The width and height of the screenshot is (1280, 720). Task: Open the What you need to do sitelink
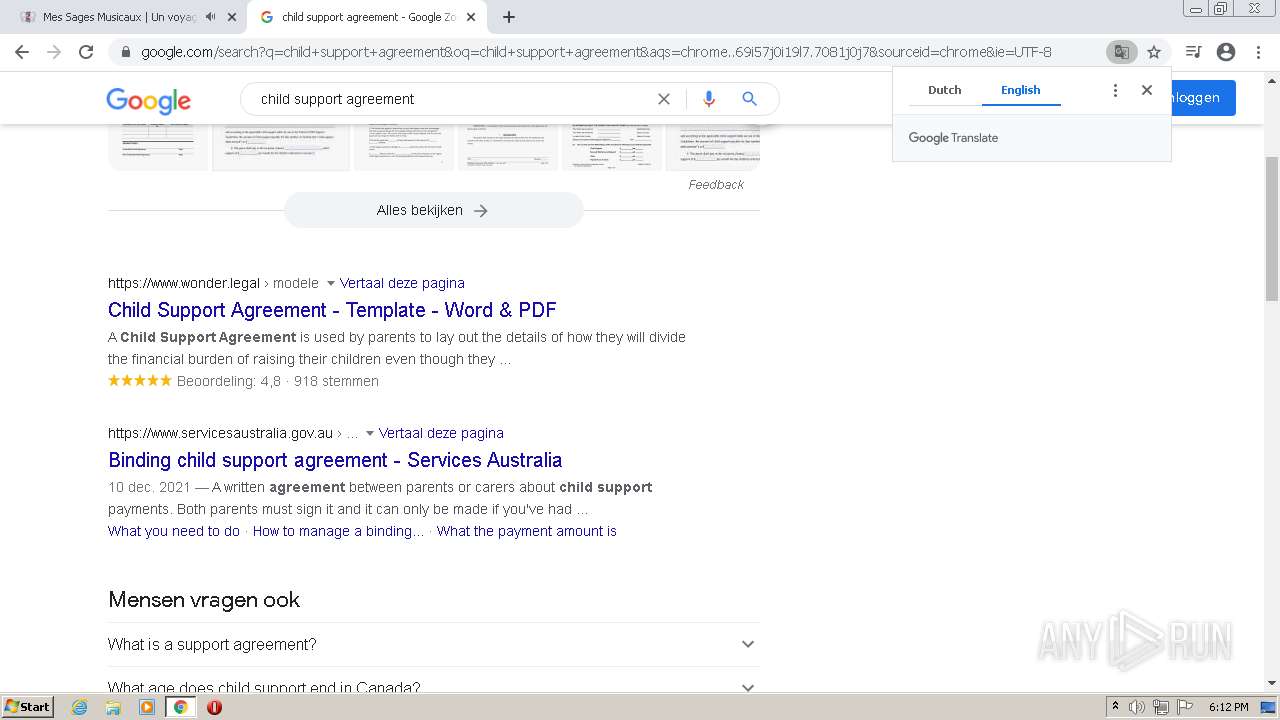pos(174,531)
